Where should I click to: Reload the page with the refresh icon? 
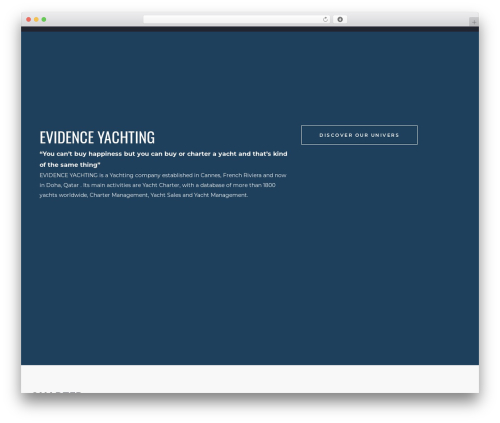325,19
